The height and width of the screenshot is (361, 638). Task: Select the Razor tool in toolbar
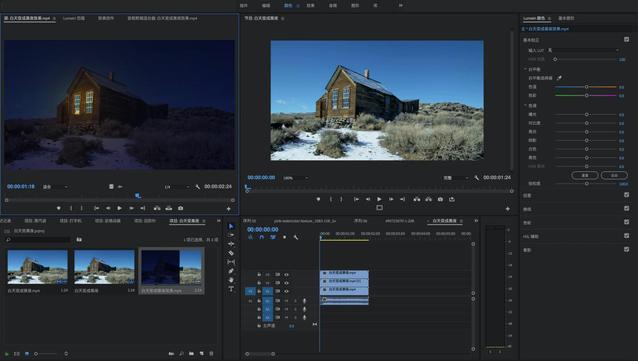231,253
